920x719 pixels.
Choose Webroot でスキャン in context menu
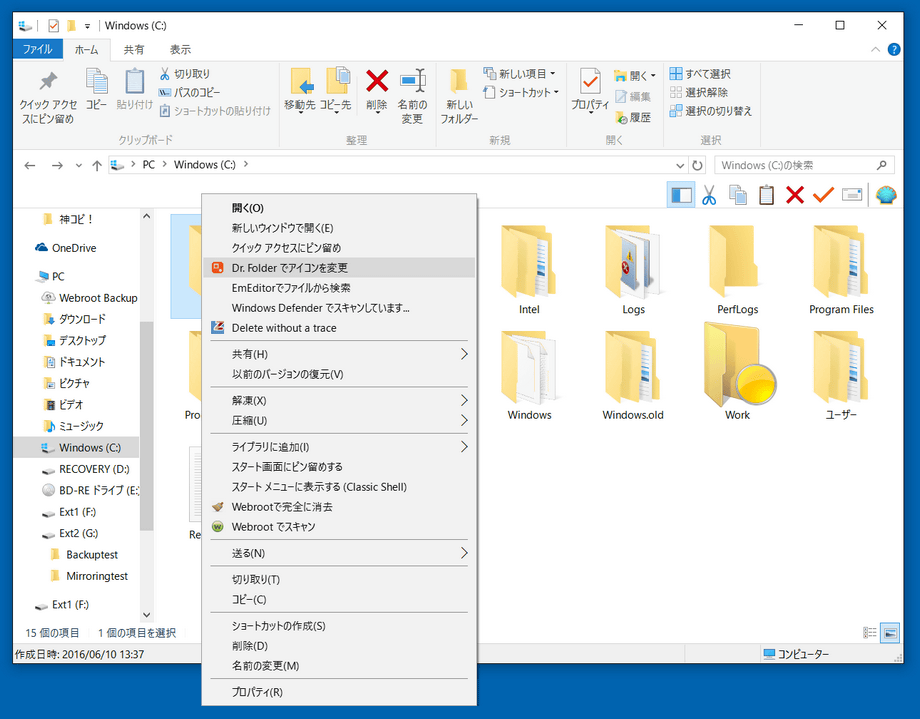point(339,526)
